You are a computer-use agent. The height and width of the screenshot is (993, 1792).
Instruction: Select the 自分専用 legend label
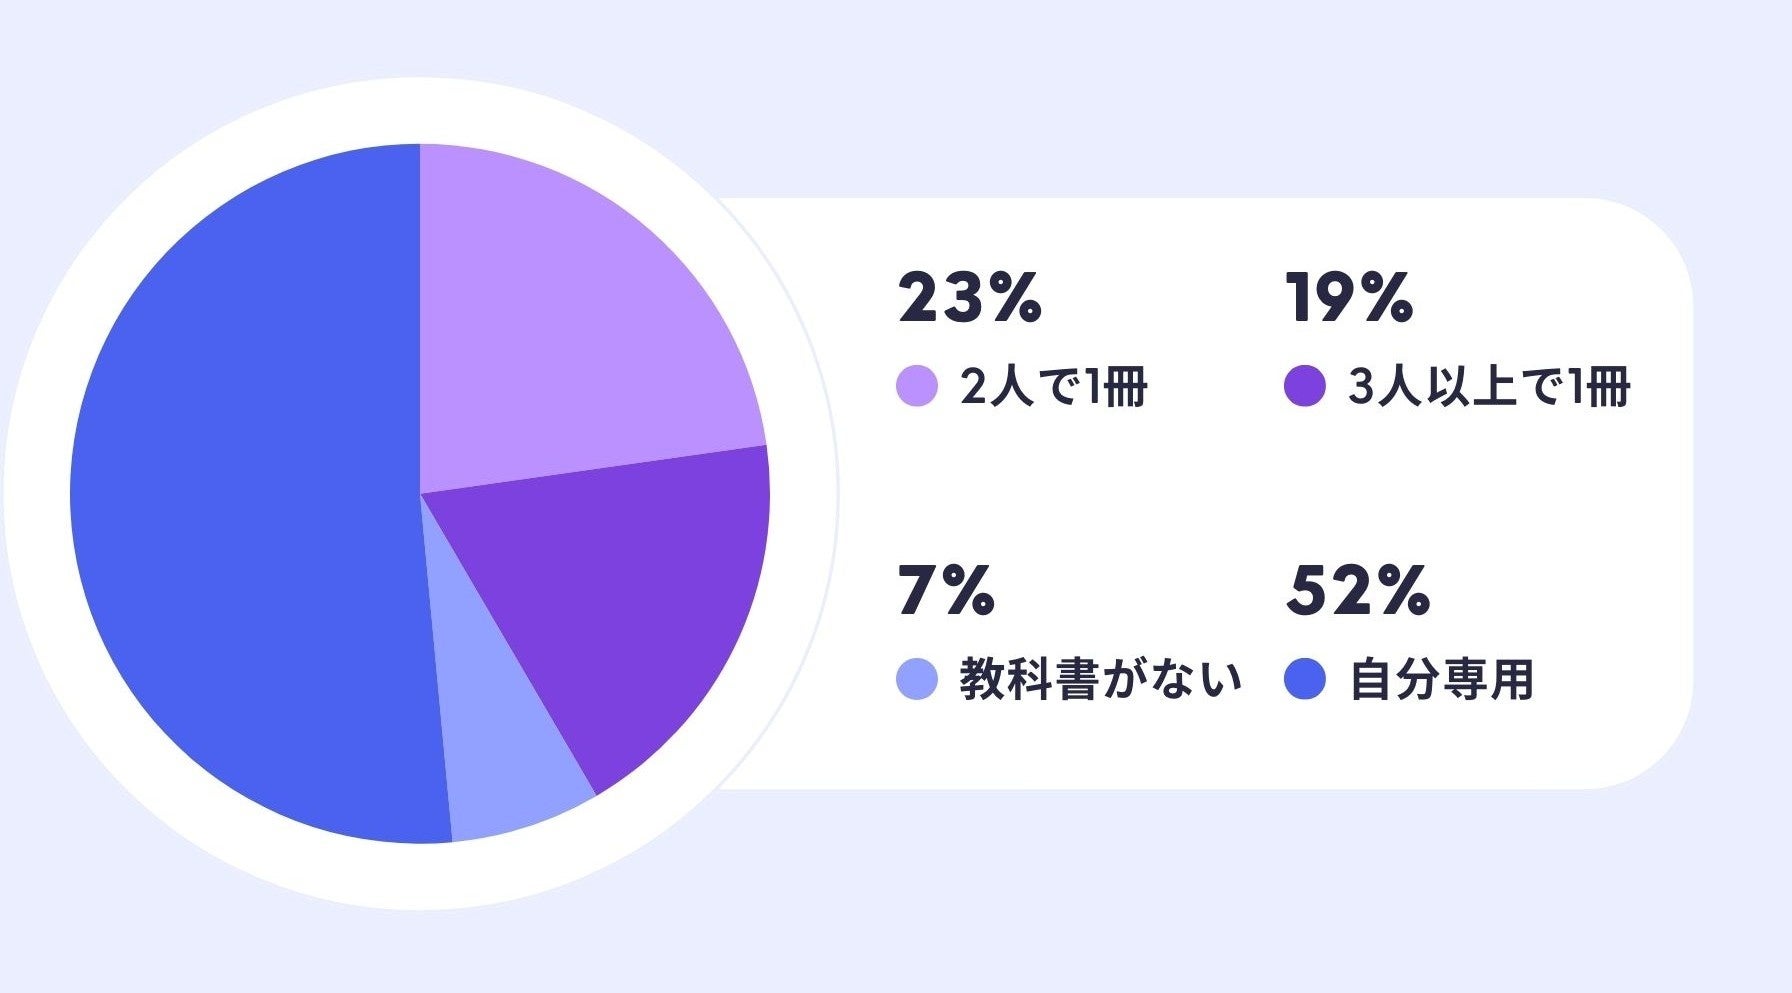1440,680
